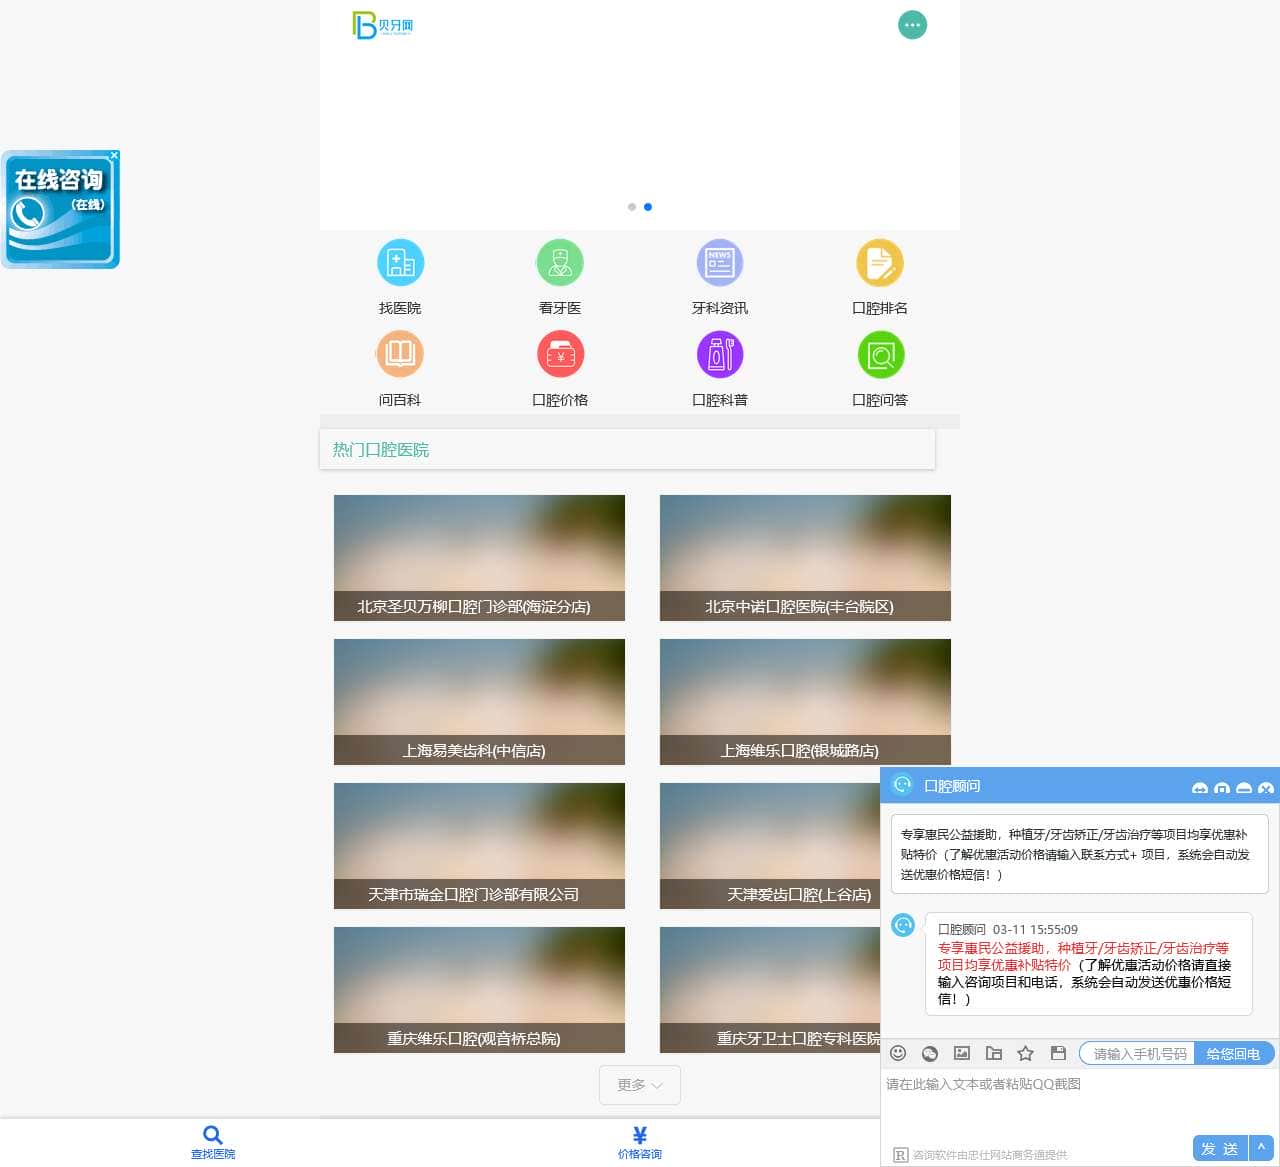Image resolution: width=1280 pixels, height=1167 pixels.
Task: Open the 问百科 encyclopedia icon
Action: click(400, 355)
